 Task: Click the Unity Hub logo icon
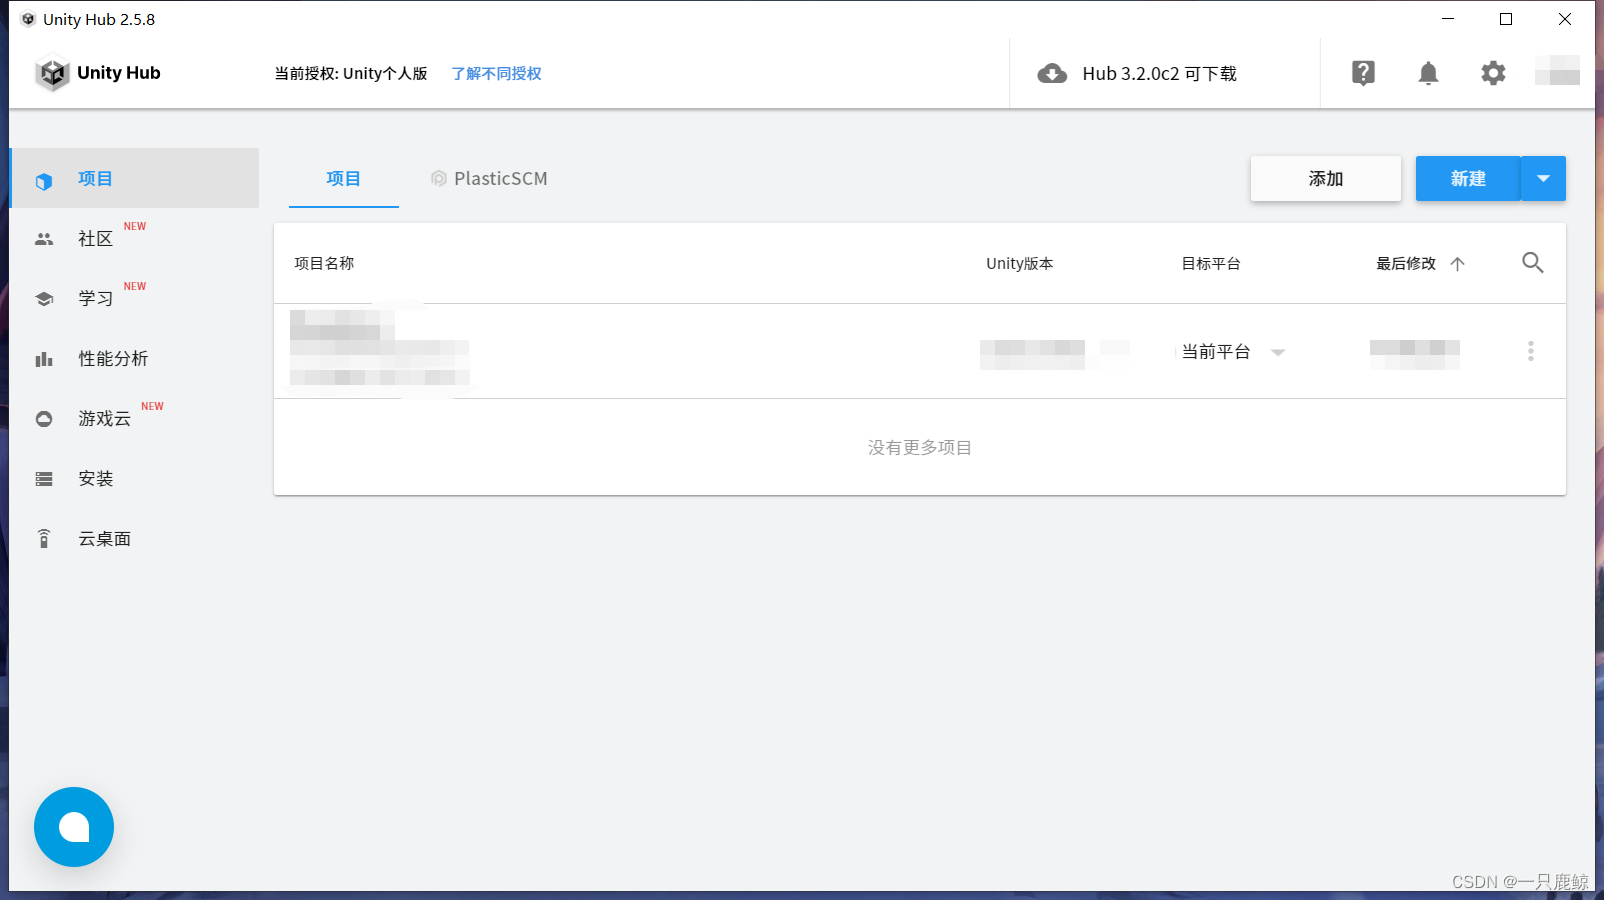52,73
